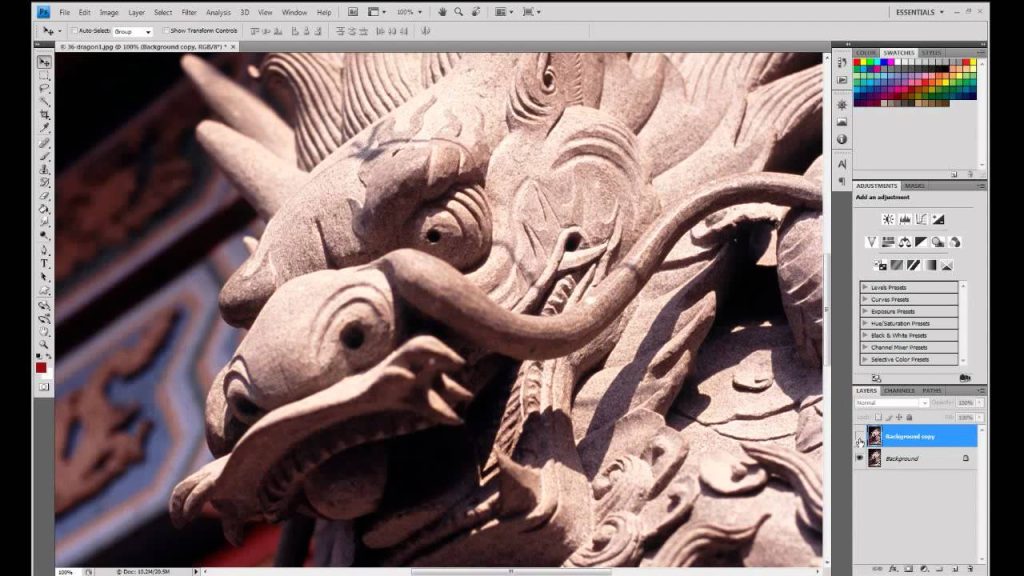Add a Brightness/Contrast adjustment
The height and width of the screenshot is (576, 1024).
click(x=888, y=219)
